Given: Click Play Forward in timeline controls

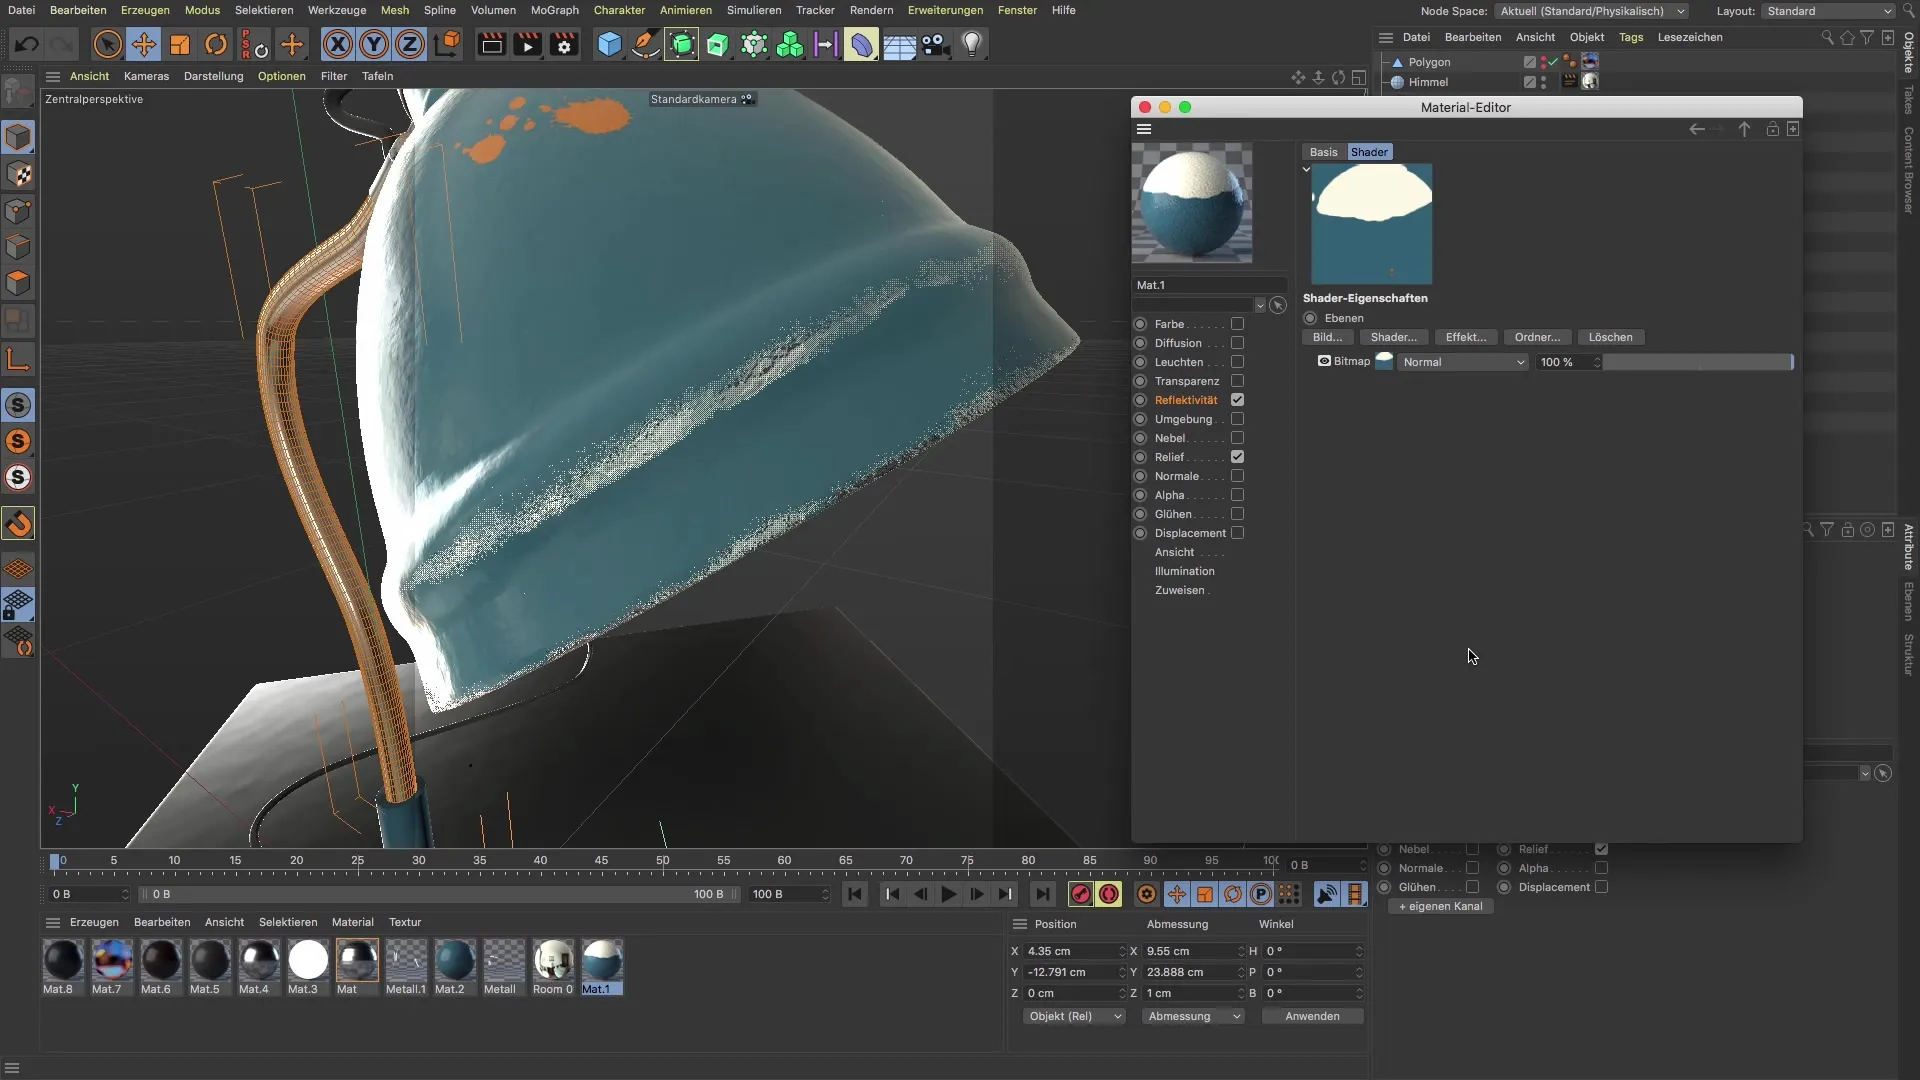Looking at the screenshot, I should point(949,894).
